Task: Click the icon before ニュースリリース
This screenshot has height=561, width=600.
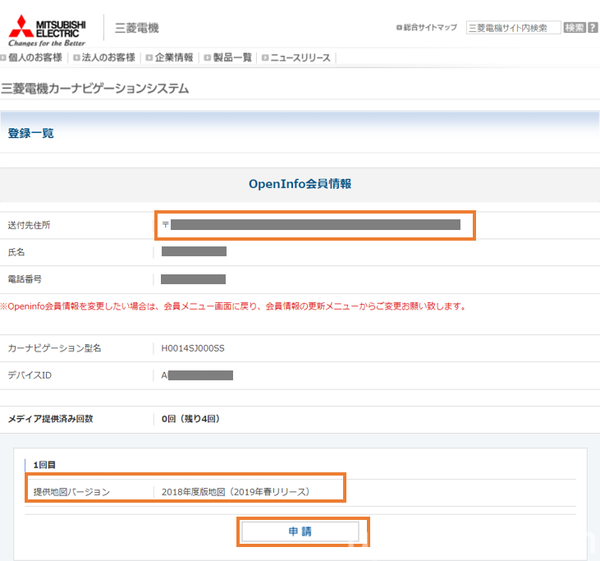Action: coord(265,58)
